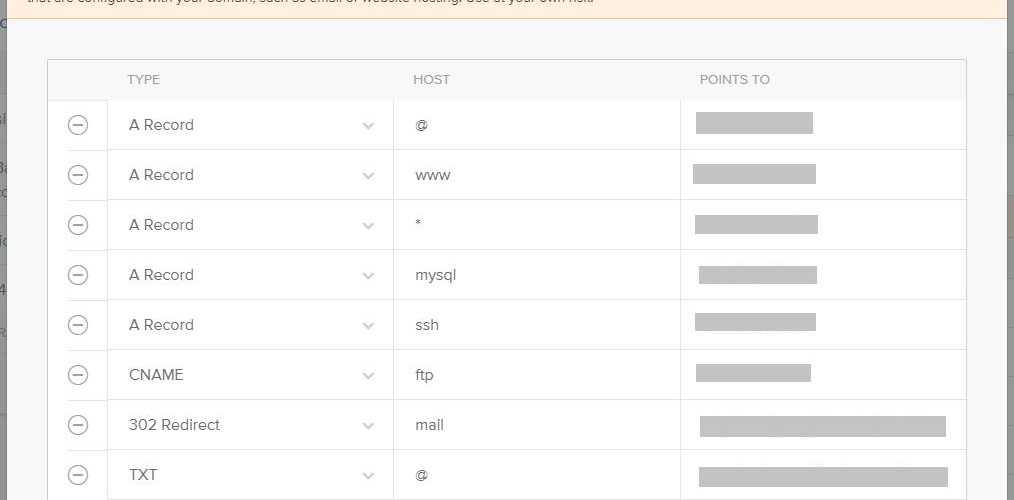Click the HOST column header
This screenshot has width=1014, height=500.
[x=431, y=80]
